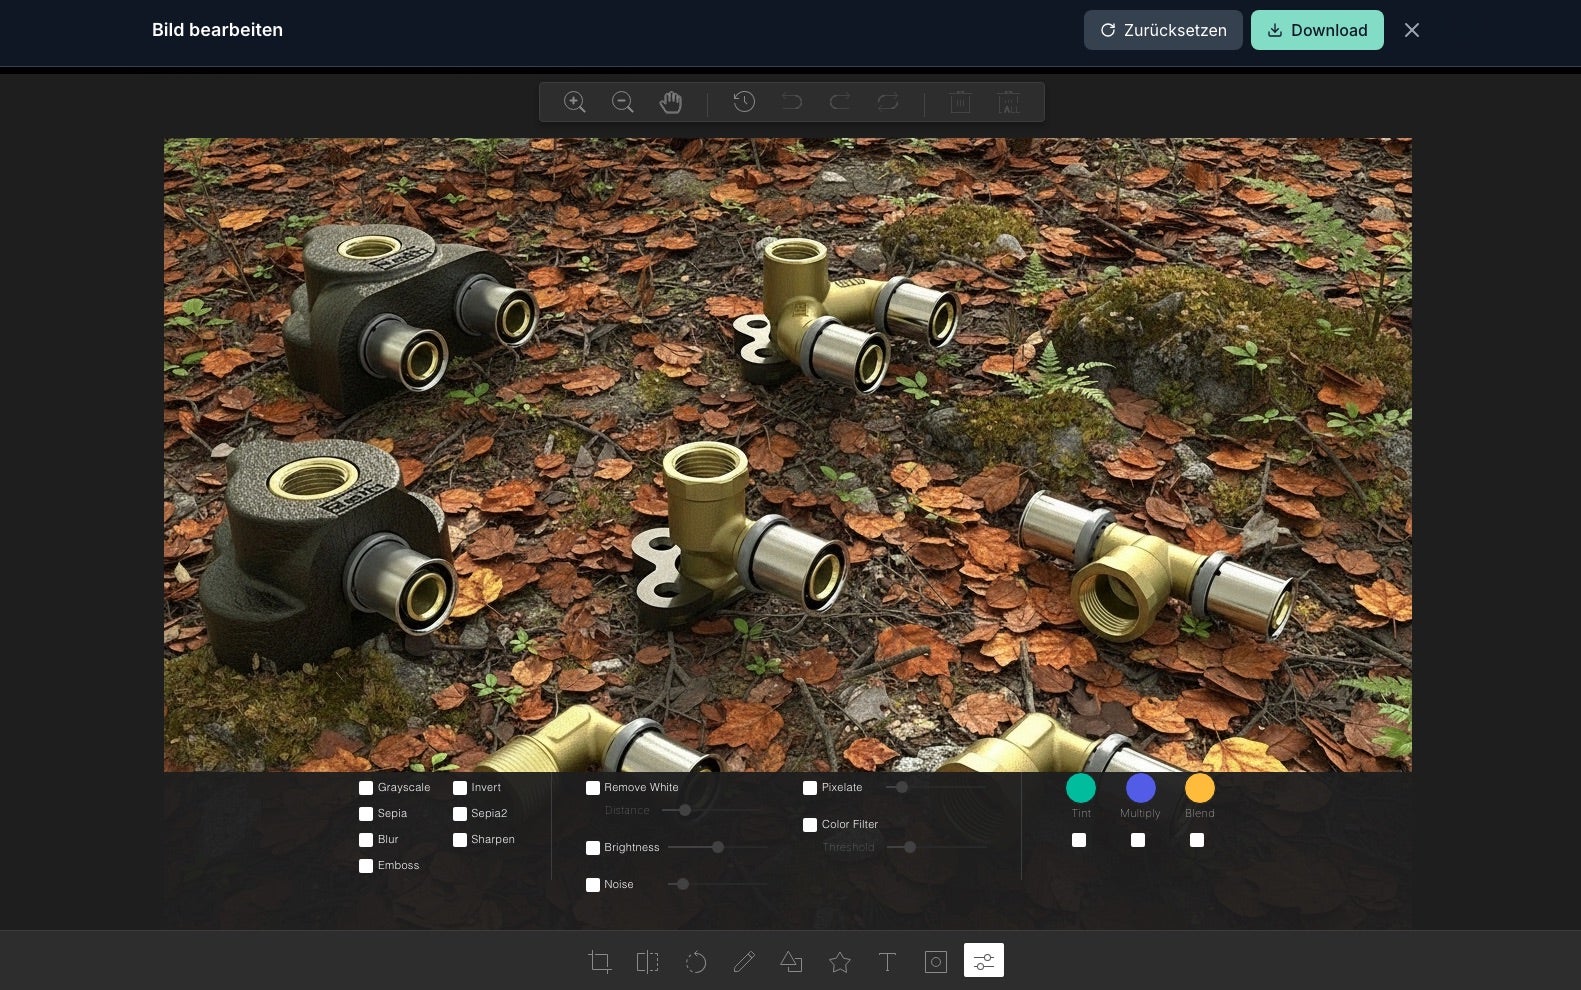The image size is (1581, 990).
Task: Enable the Blur filter checkbox
Action: pyautogui.click(x=366, y=840)
